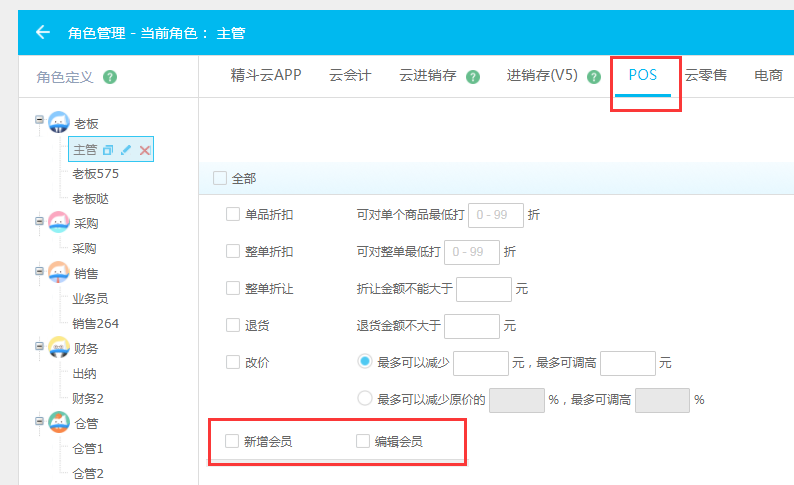The width and height of the screenshot is (794, 485).
Task: Enable the 单品折扣 checkbox
Action: point(233,214)
